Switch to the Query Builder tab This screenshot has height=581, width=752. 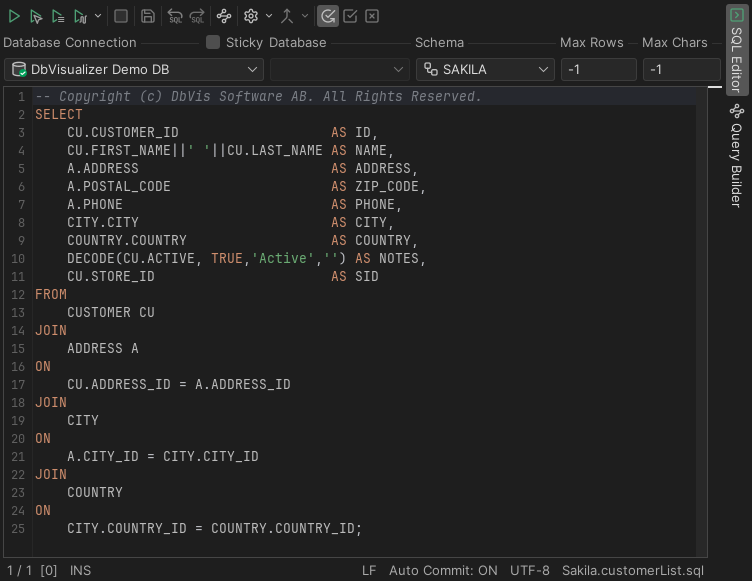pos(737,155)
